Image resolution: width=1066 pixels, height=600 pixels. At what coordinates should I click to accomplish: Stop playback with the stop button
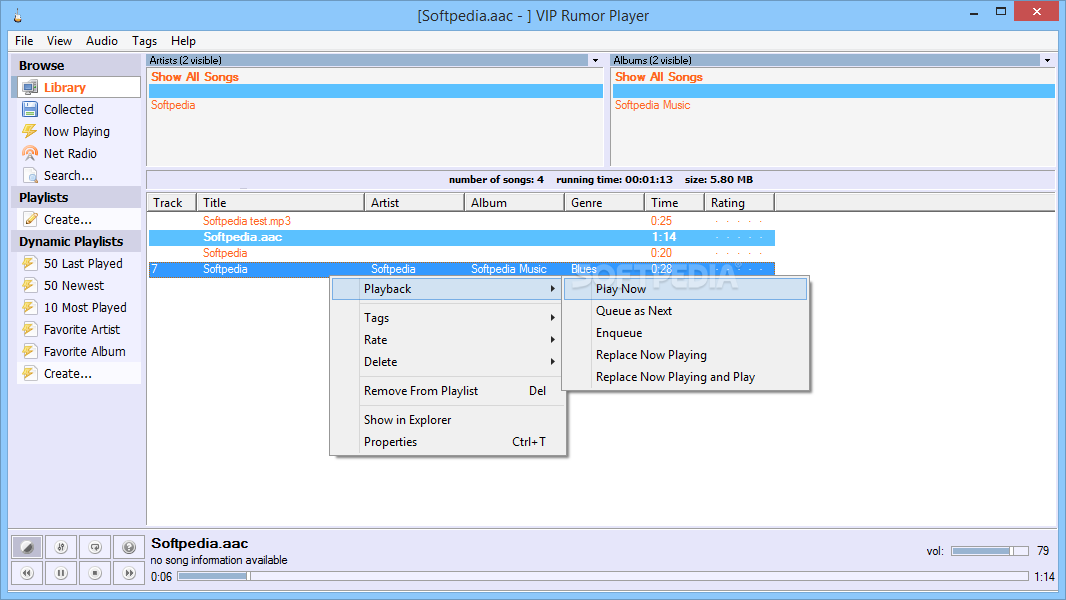(95, 573)
